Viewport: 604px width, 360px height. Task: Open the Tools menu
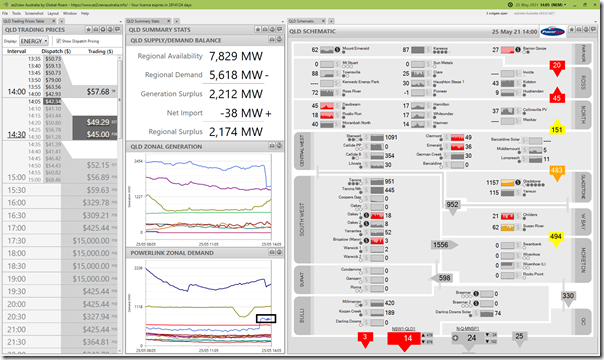pos(17,13)
